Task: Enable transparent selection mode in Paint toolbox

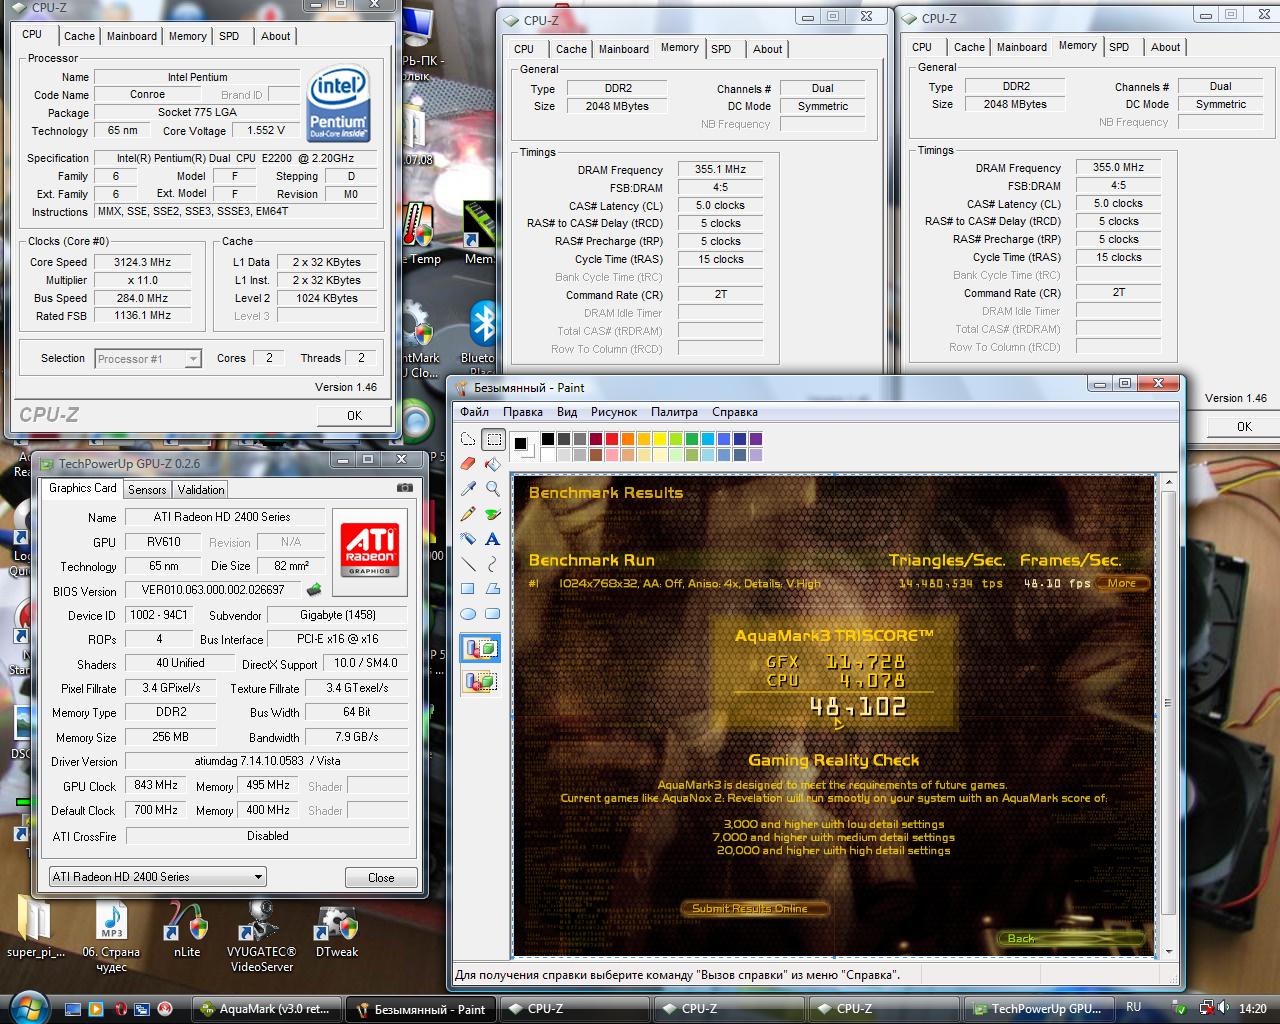Action: (480, 682)
